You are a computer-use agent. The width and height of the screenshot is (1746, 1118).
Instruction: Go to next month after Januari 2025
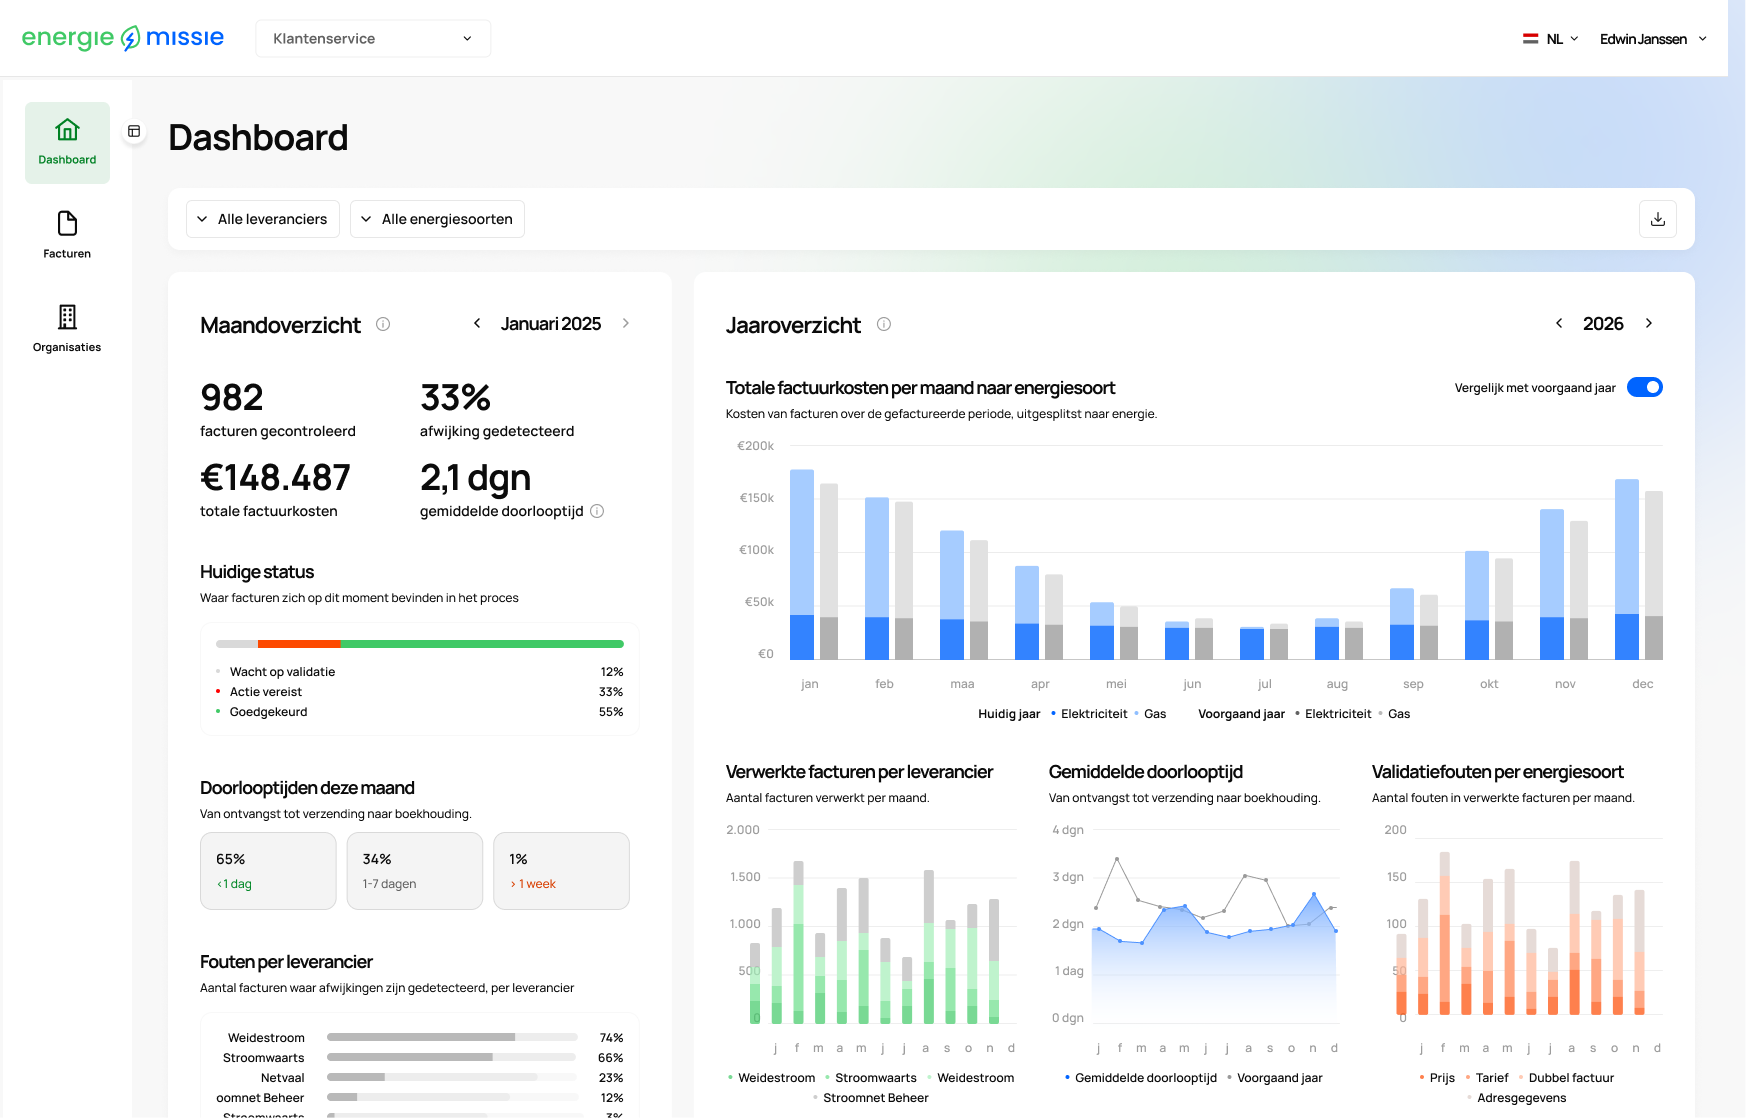[x=626, y=323]
